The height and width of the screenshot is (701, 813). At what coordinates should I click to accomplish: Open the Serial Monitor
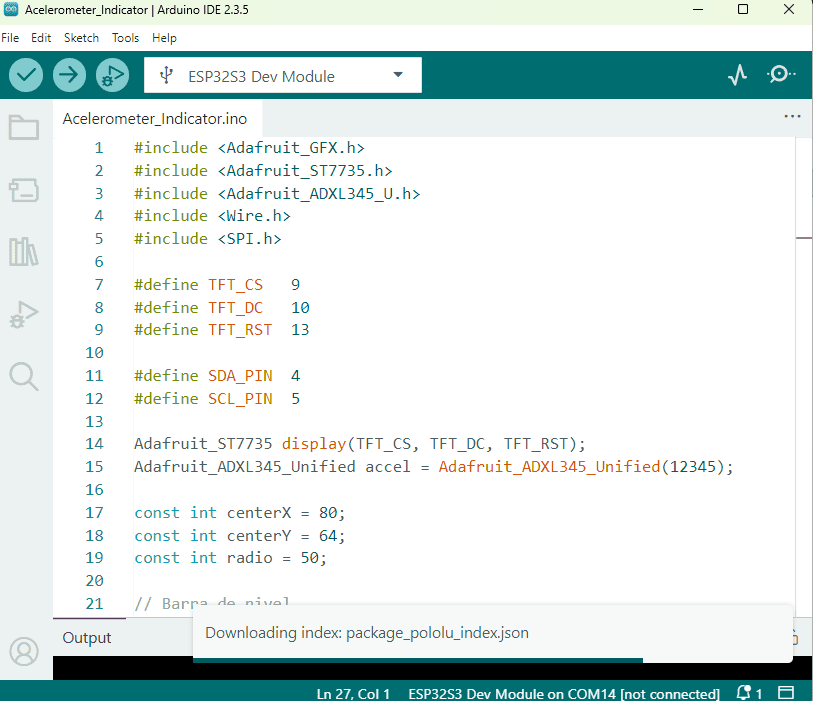780,75
